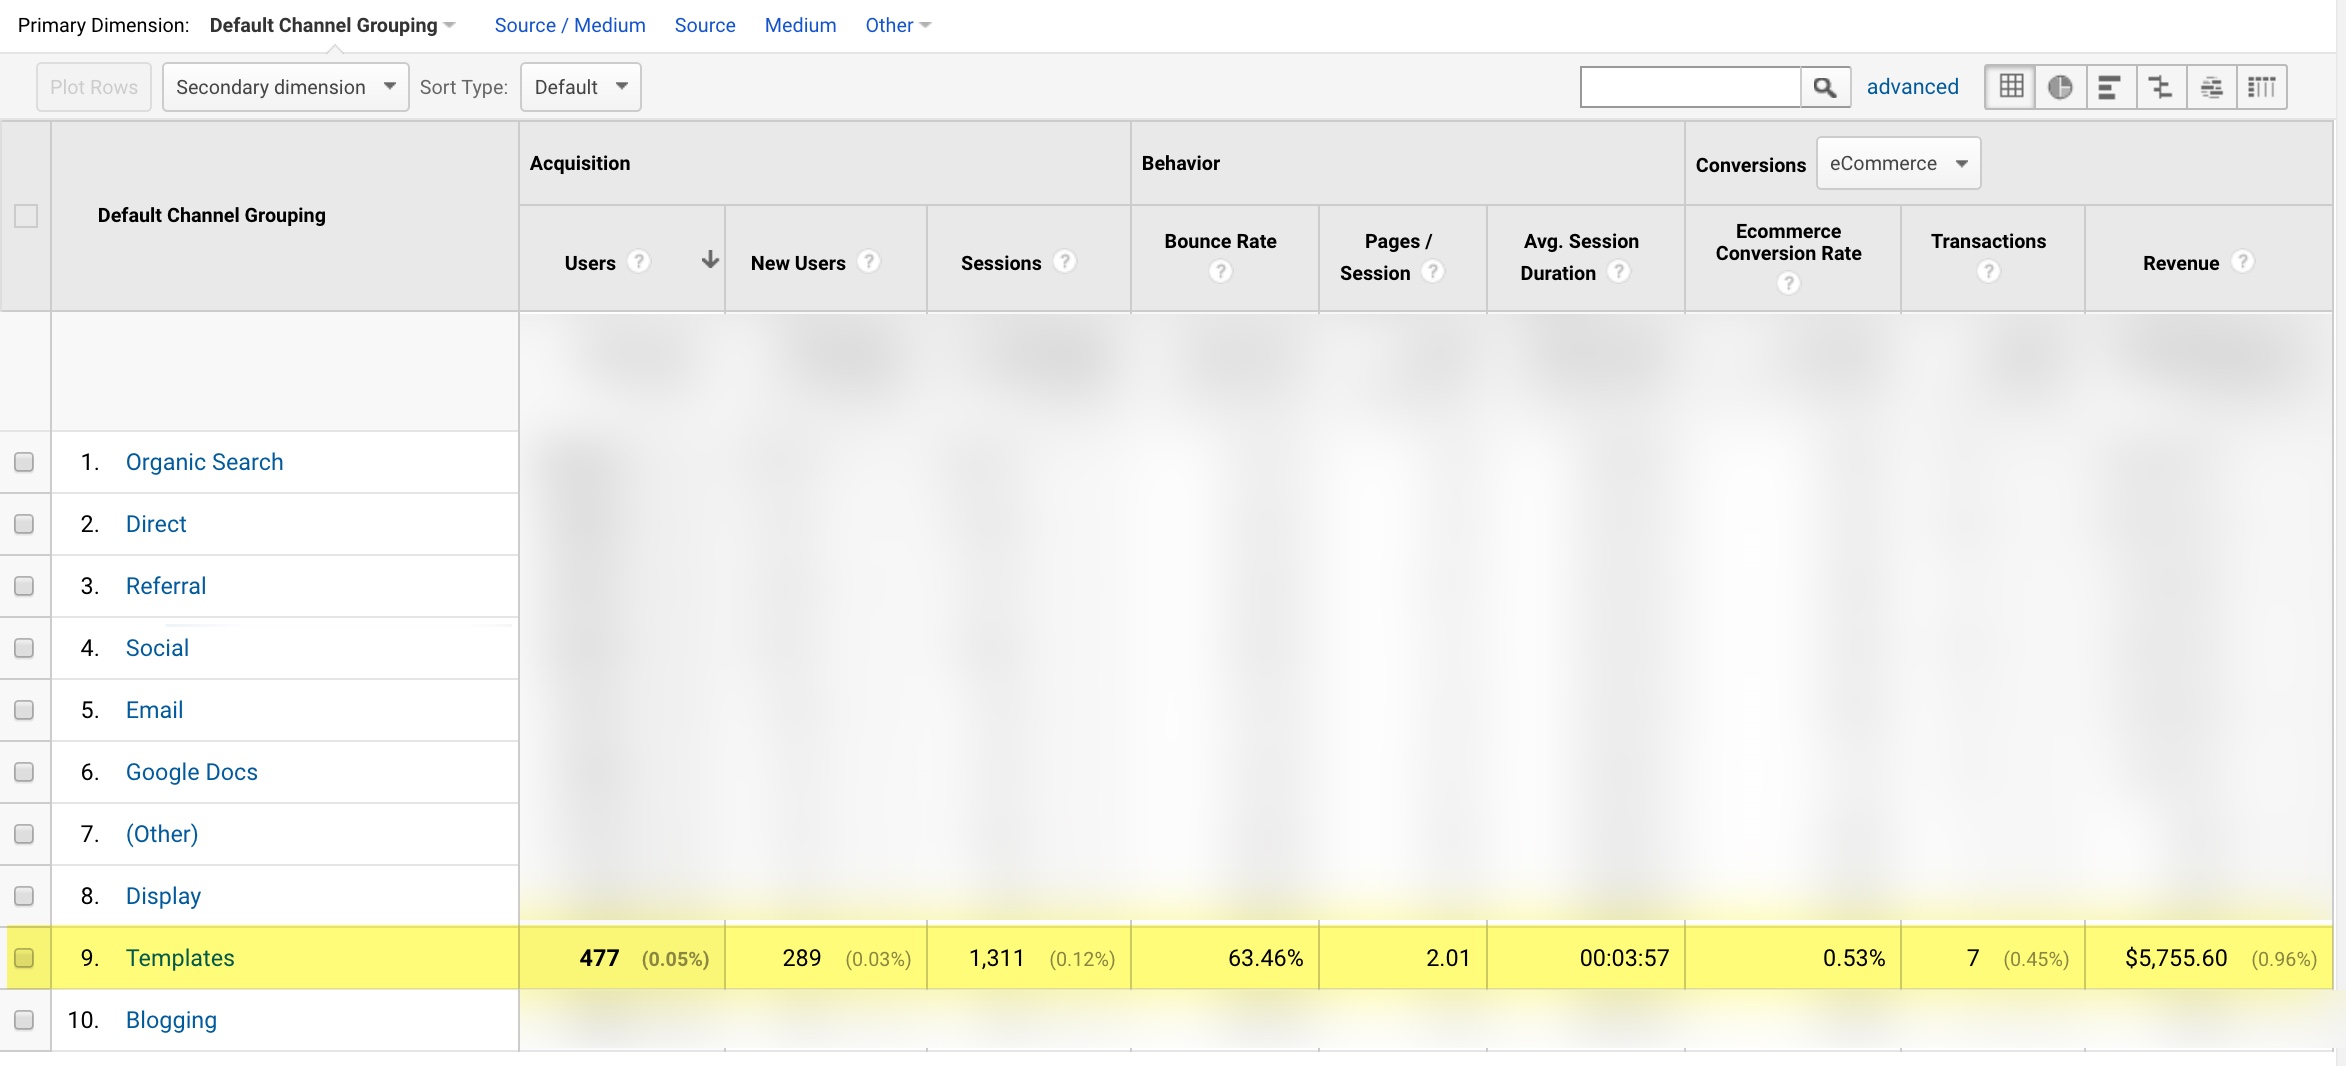Image resolution: width=2346 pixels, height=1066 pixels.
Task: Click the Users sort descending arrow
Action: (x=710, y=260)
